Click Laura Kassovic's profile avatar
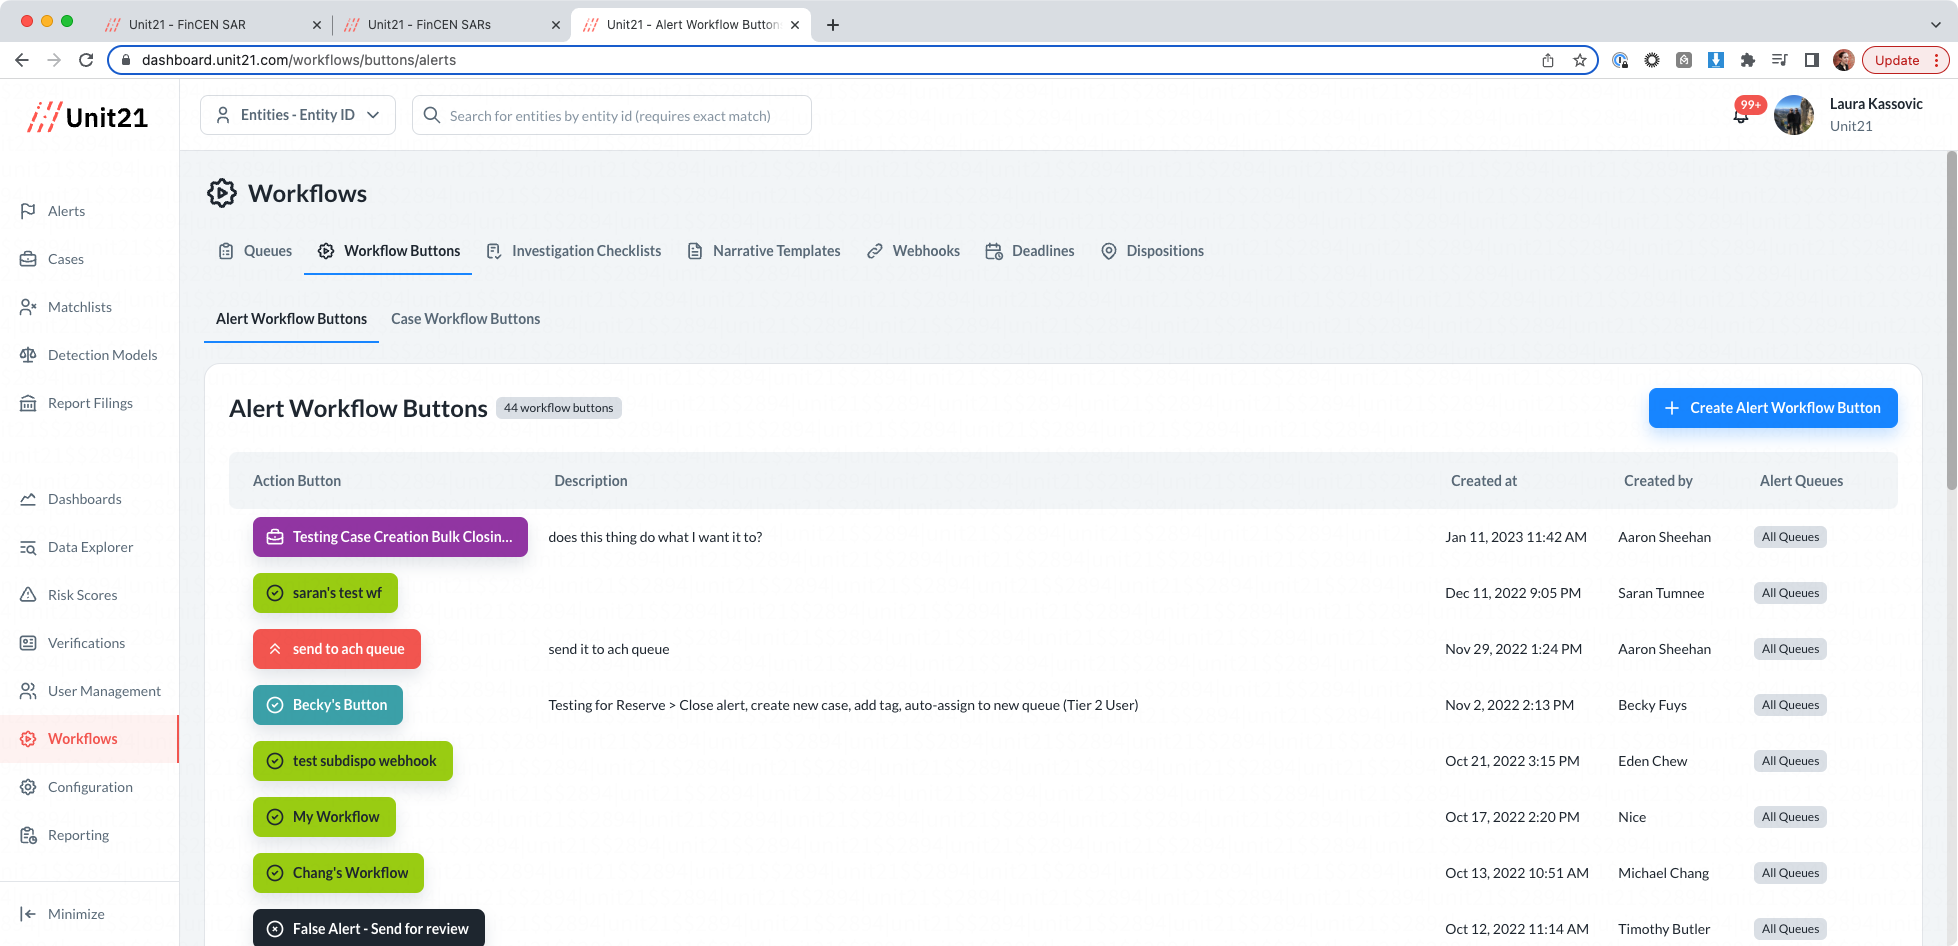The image size is (1958, 946). 1794,115
